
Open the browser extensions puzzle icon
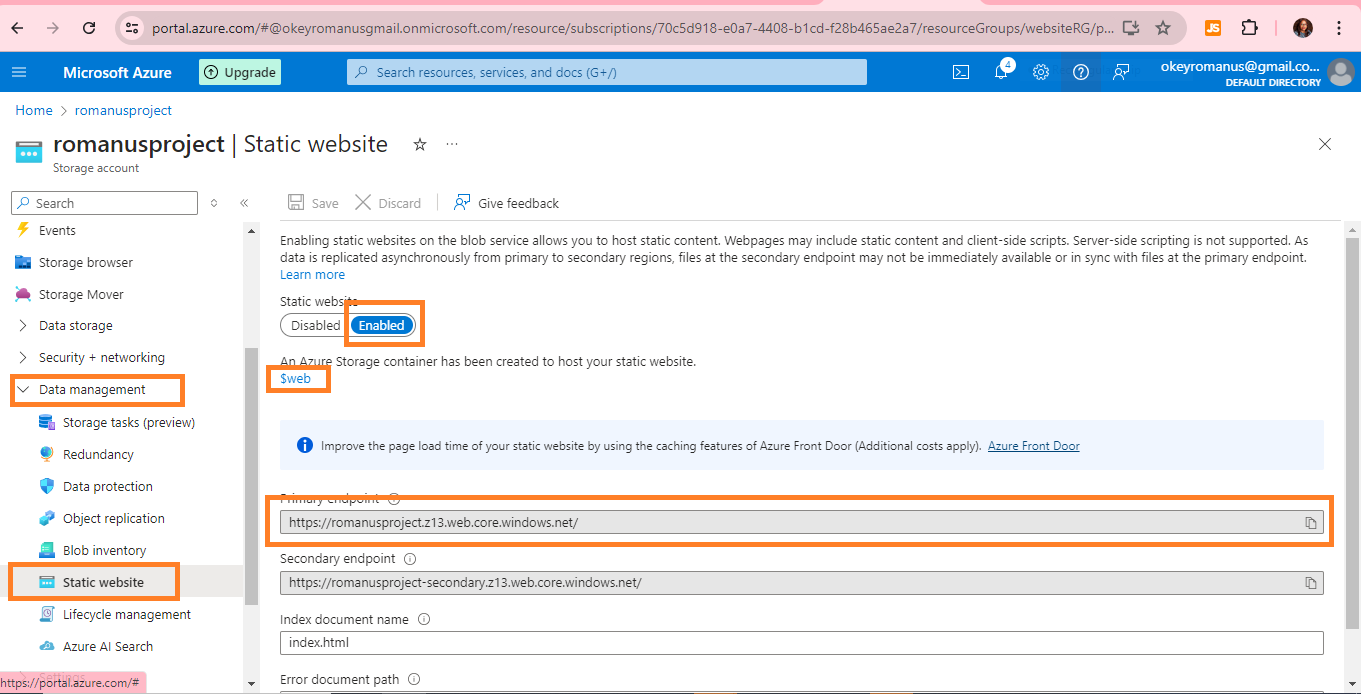[1249, 28]
